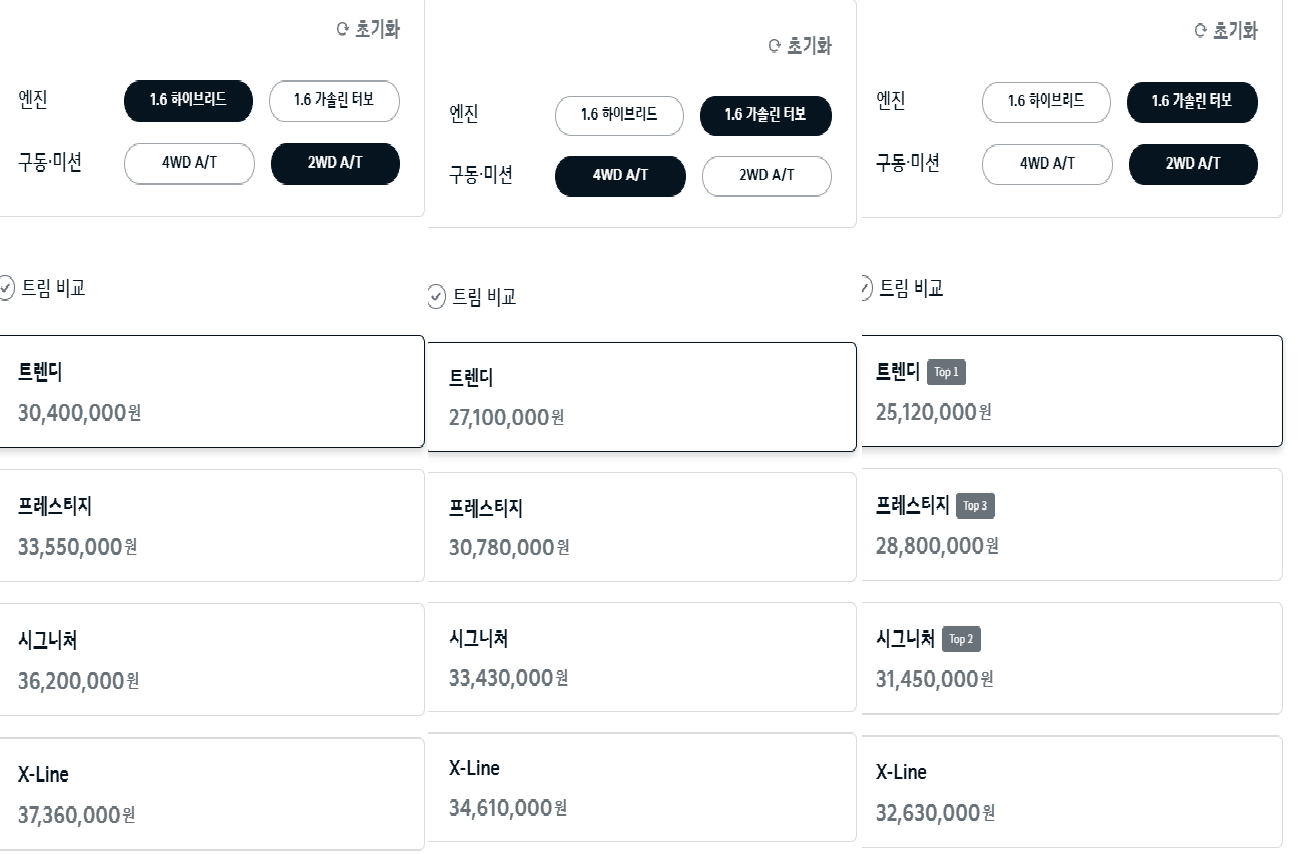Click the 초기화 reset icon in the middle panel
1301x854 pixels.
[774, 46]
